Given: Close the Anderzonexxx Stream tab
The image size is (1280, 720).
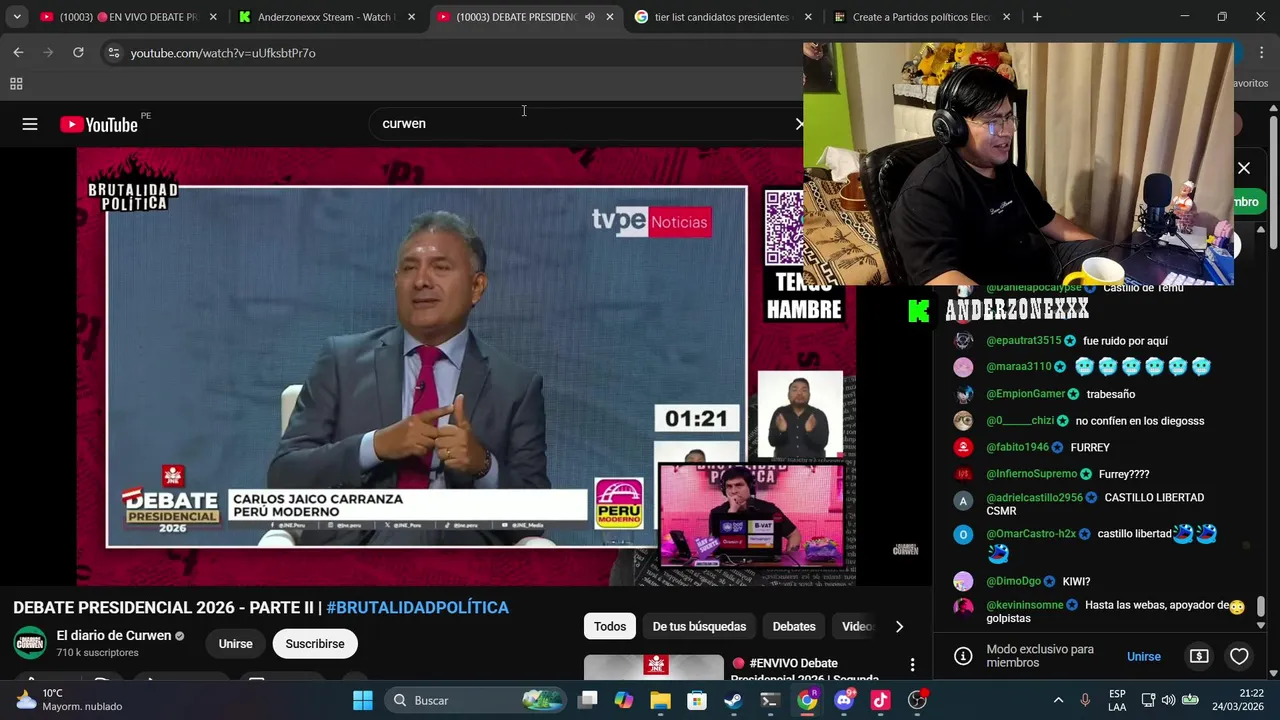Looking at the screenshot, I should (x=411, y=17).
